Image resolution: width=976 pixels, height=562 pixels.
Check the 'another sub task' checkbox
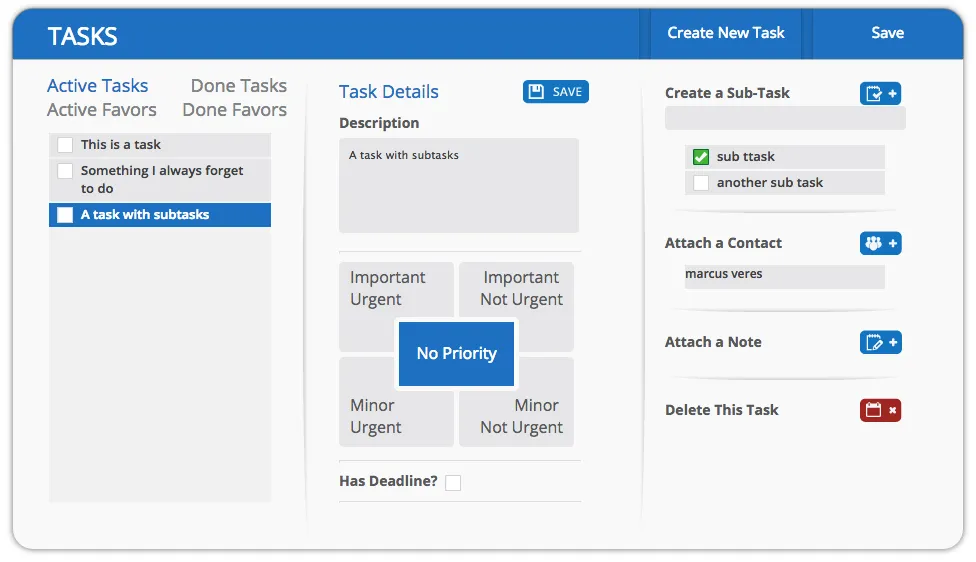point(701,183)
